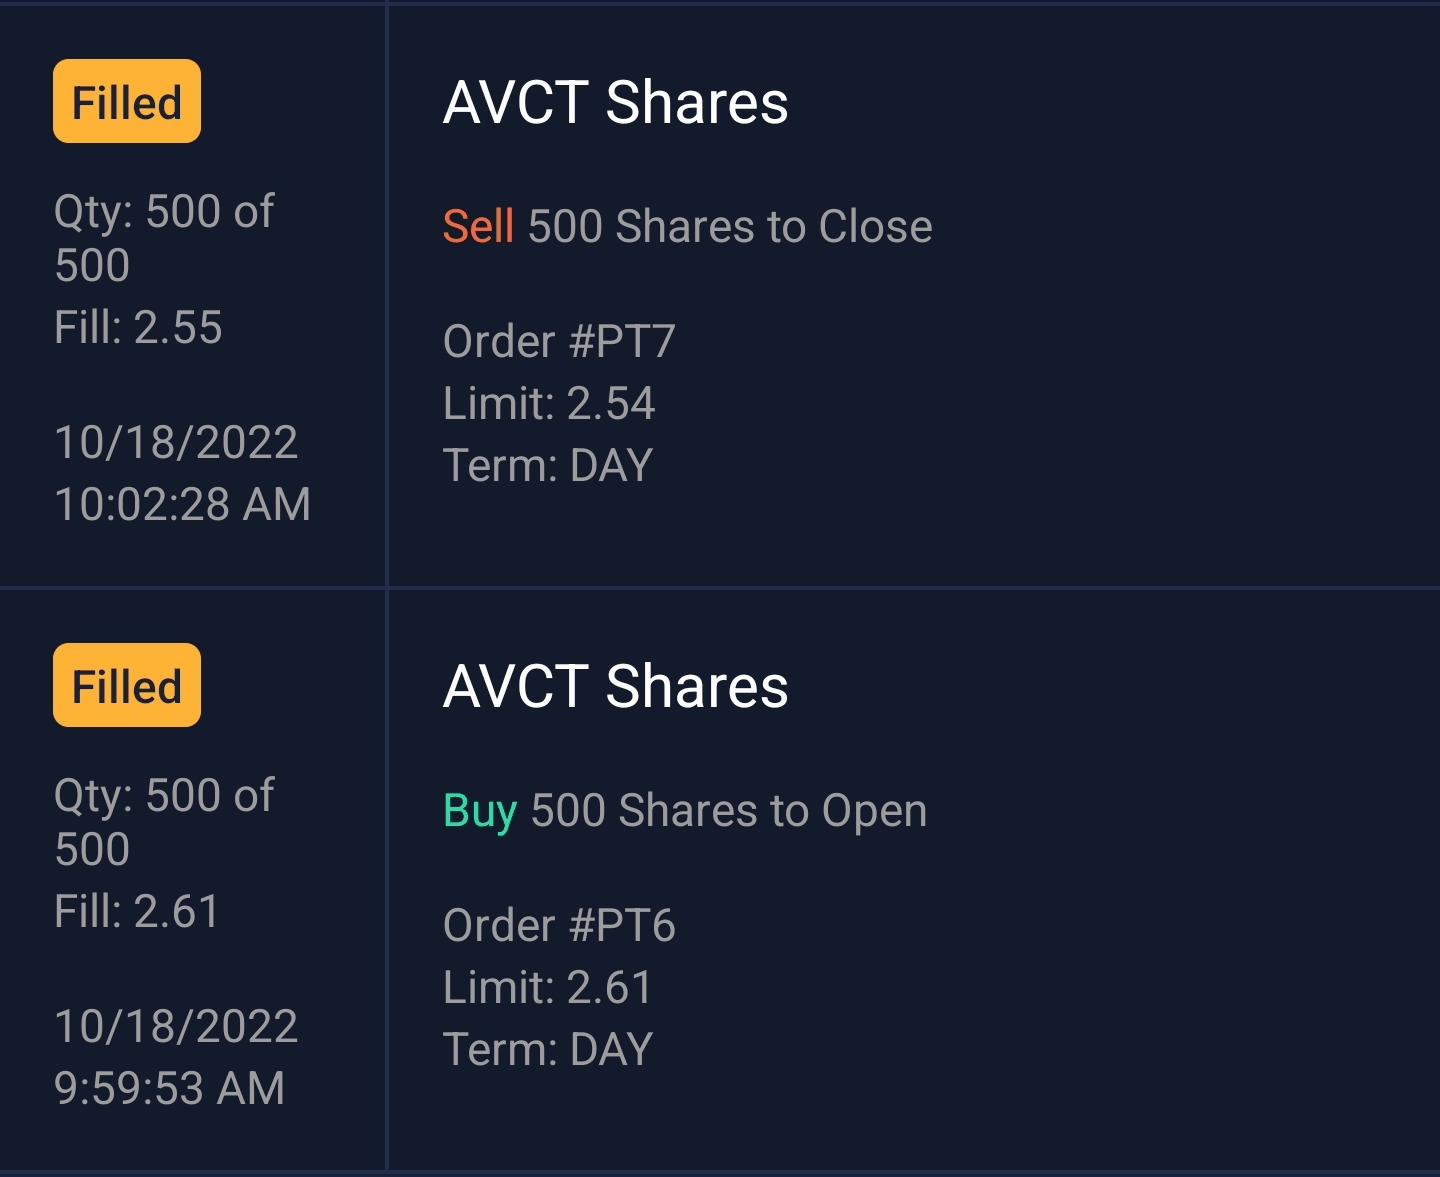Screen dimensions: 1440x1177
Task: Tap the quantity text in the buy order
Action: click(x=163, y=822)
